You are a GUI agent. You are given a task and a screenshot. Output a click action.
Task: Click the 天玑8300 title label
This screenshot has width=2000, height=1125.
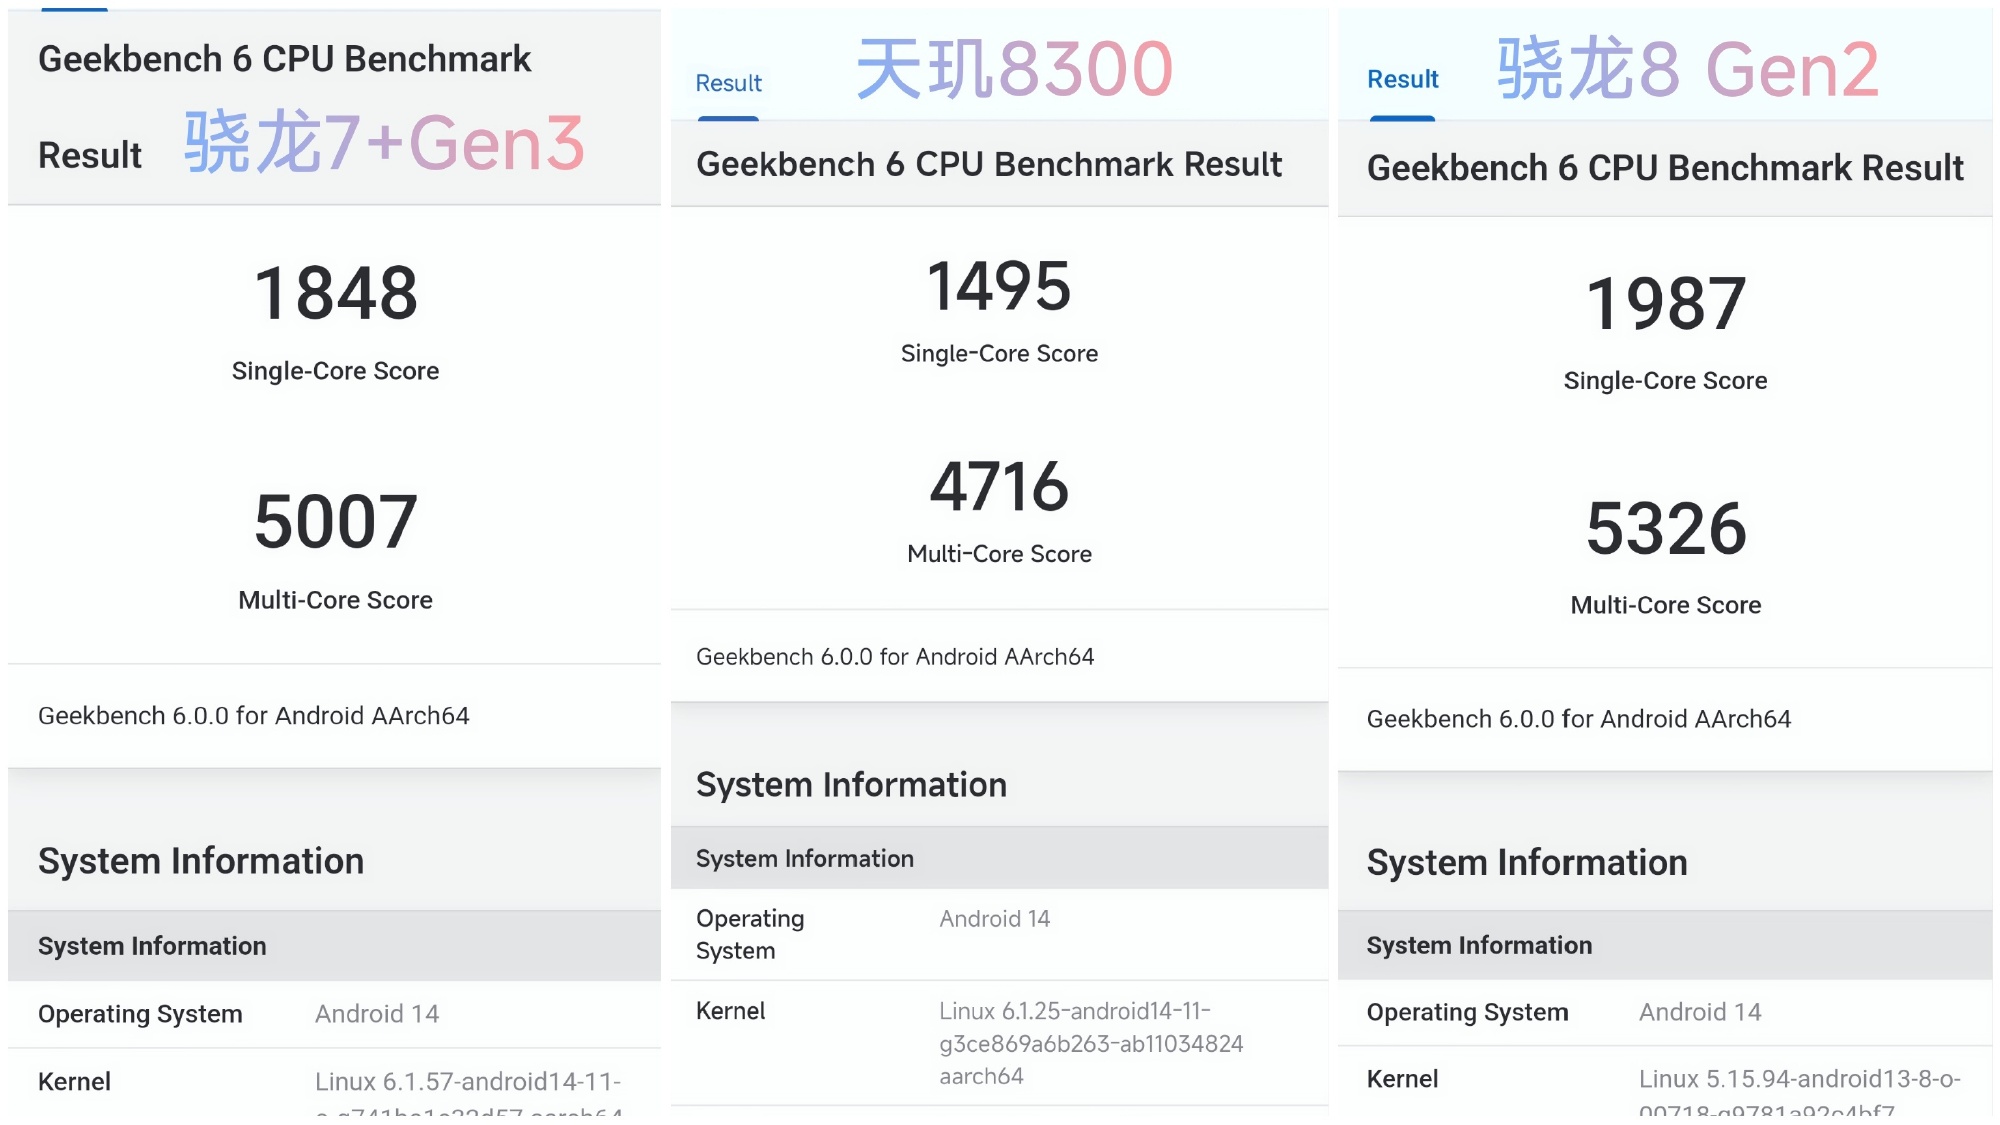coord(1014,68)
